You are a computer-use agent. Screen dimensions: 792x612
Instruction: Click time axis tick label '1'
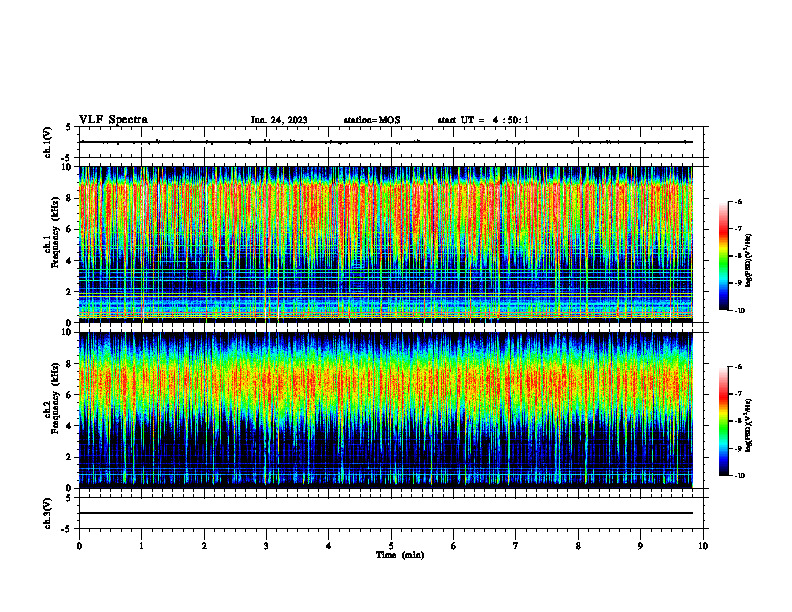141,546
